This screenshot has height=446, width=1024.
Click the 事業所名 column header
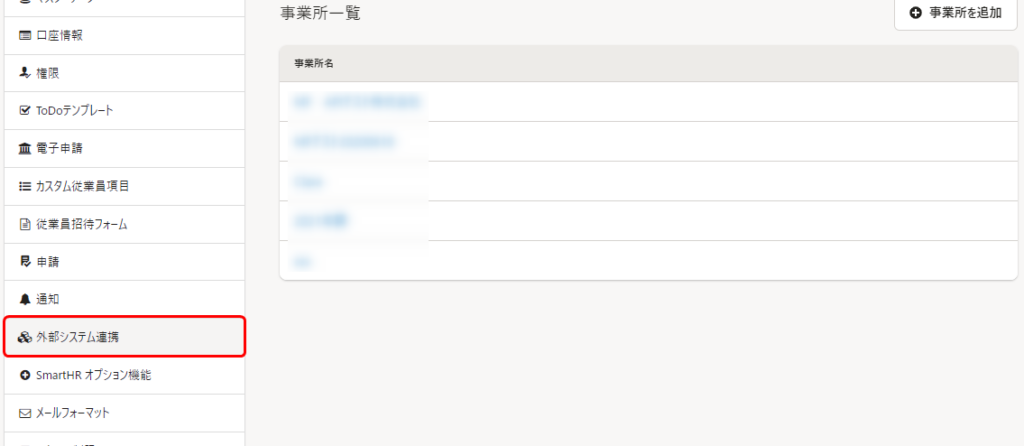click(315, 64)
